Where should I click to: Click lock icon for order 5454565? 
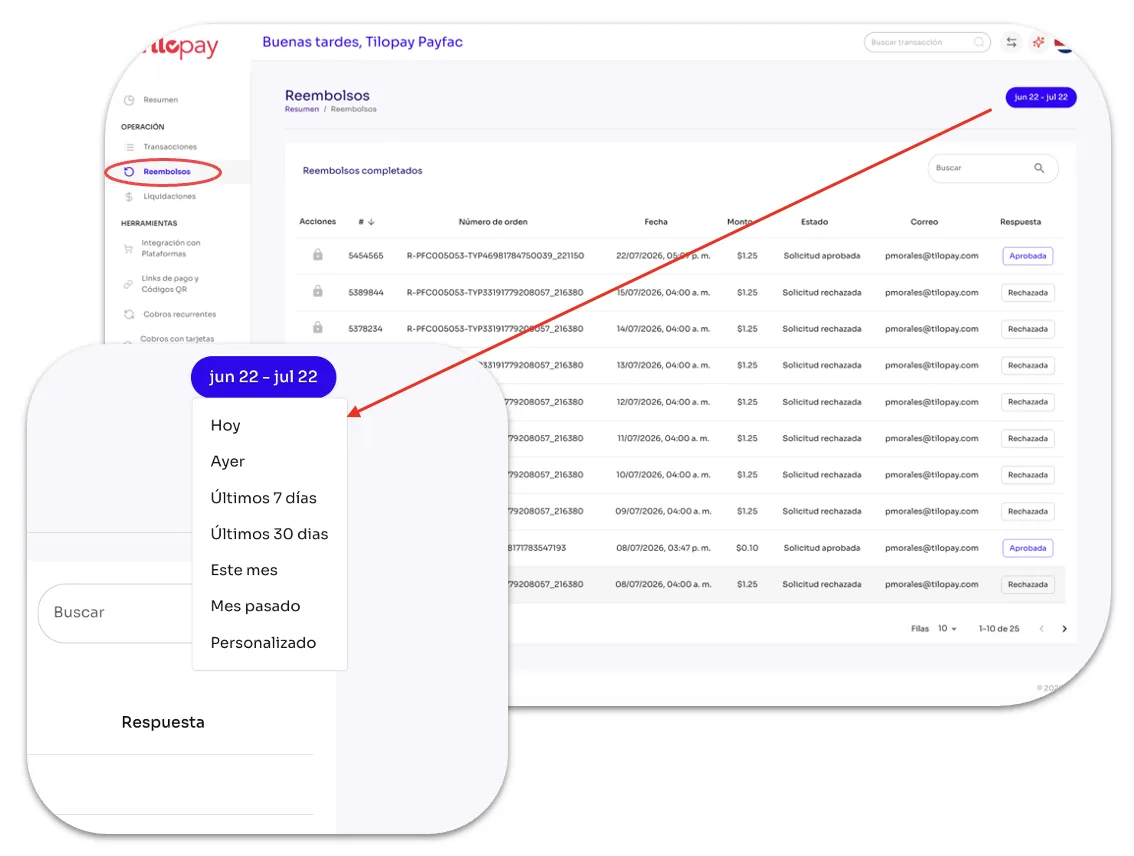tap(317, 254)
